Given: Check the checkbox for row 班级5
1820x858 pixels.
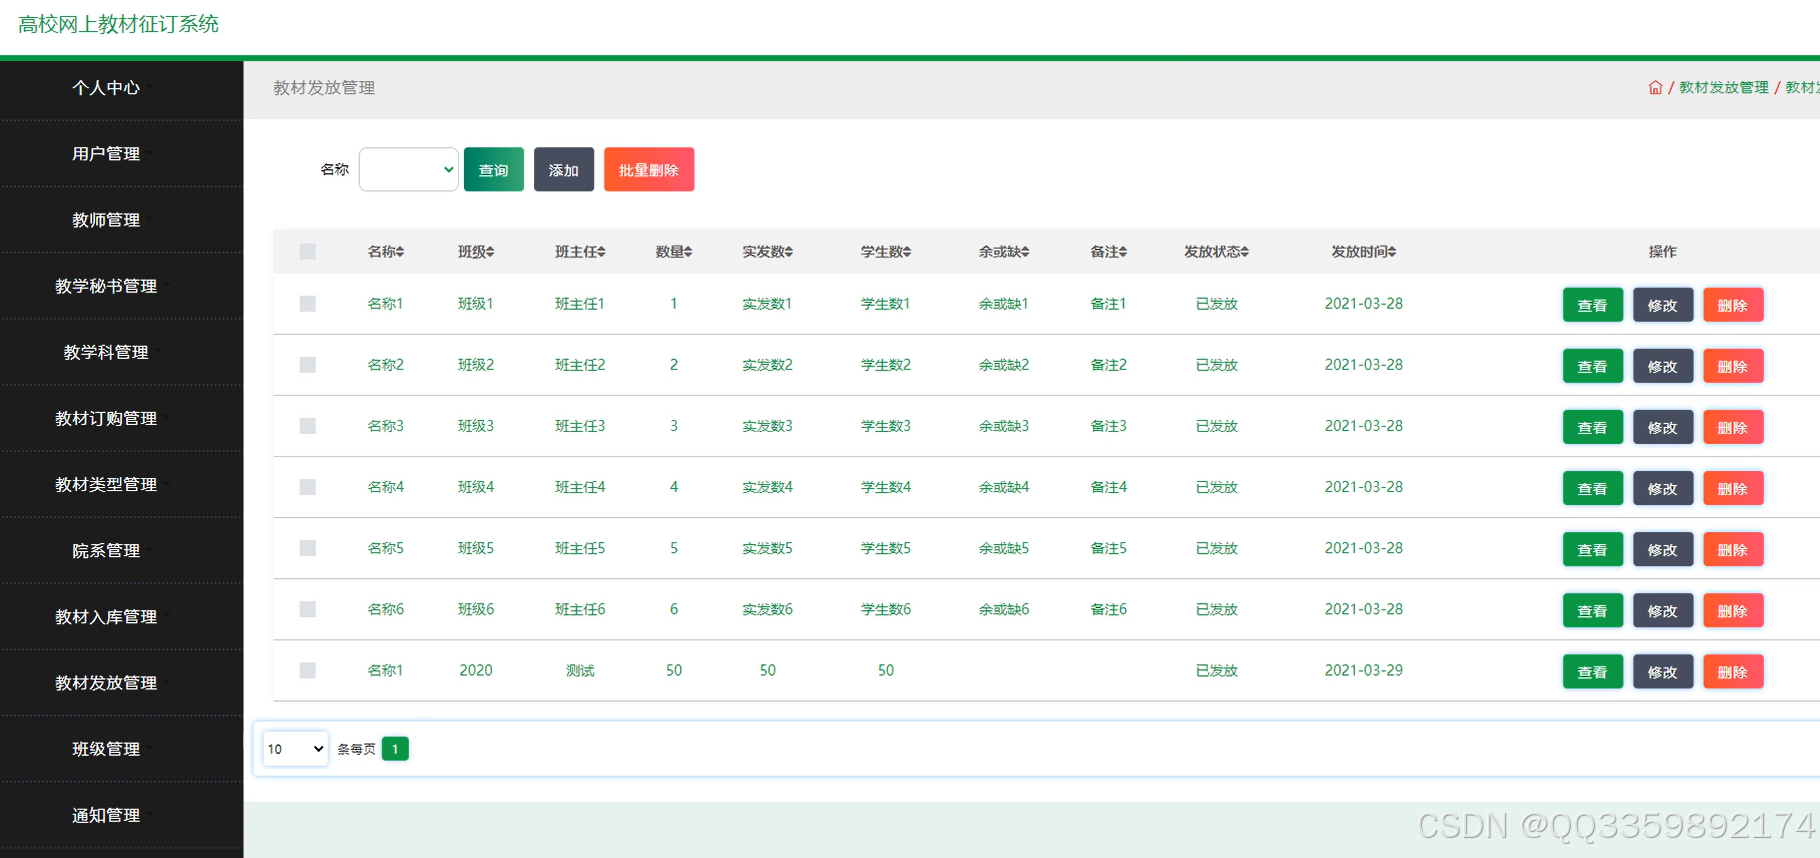Looking at the screenshot, I should 308,548.
